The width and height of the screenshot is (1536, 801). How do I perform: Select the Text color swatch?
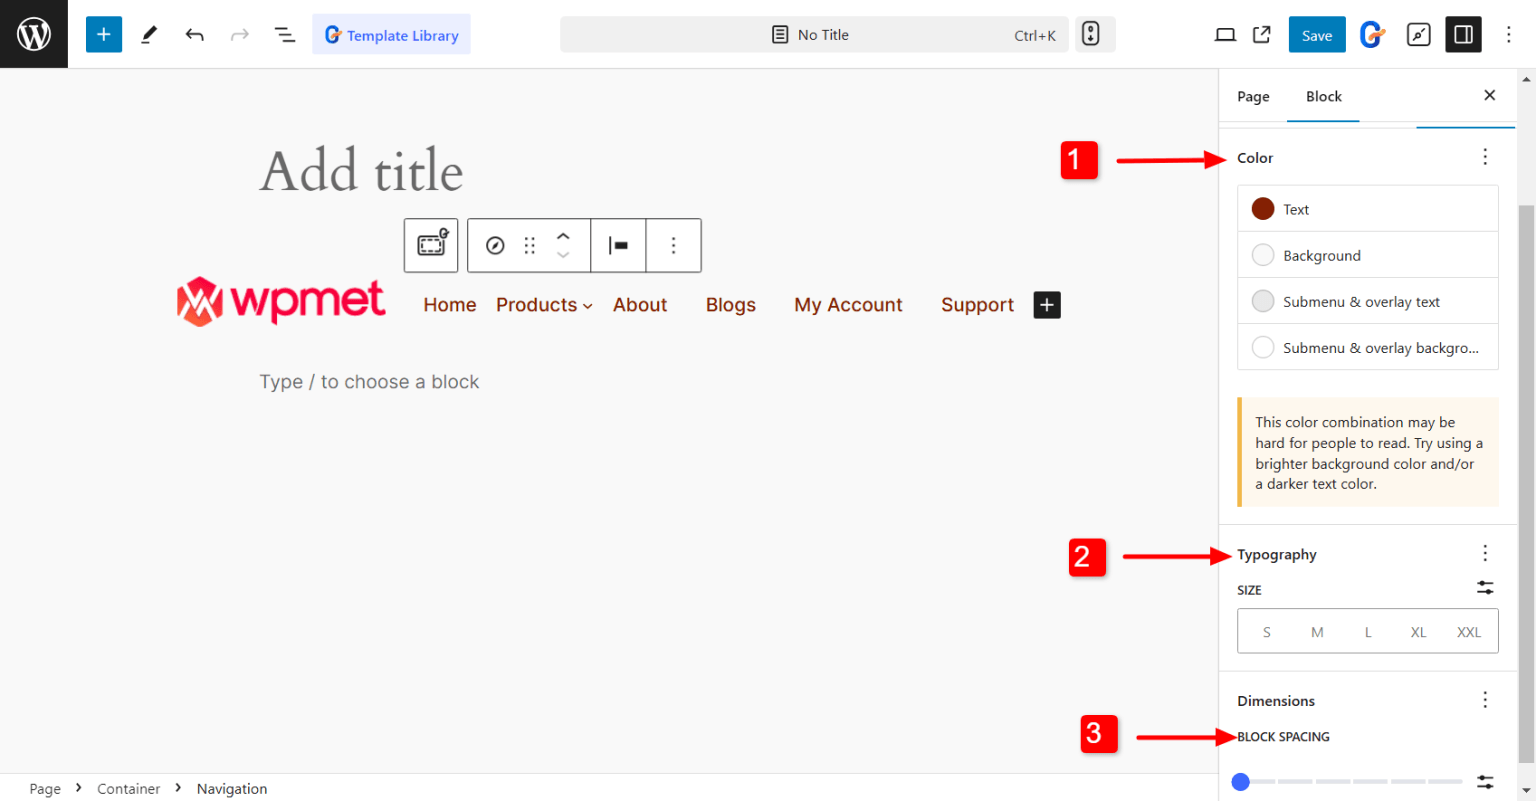point(1263,208)
